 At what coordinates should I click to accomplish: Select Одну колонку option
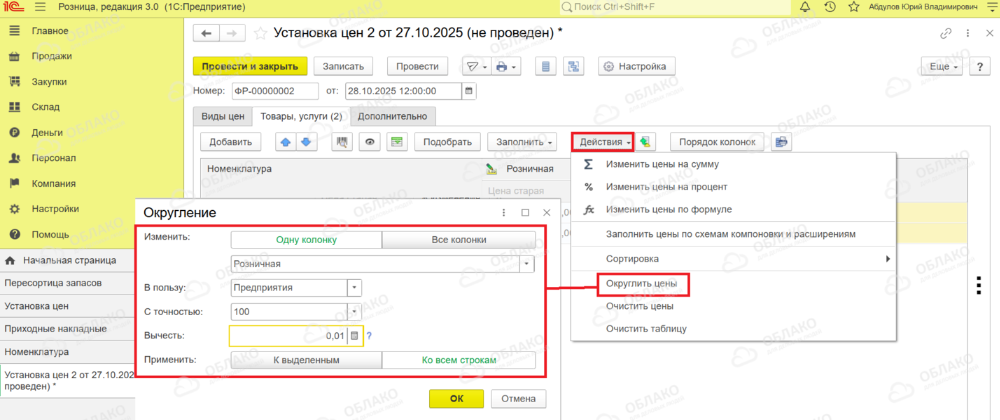click(306, 240)
